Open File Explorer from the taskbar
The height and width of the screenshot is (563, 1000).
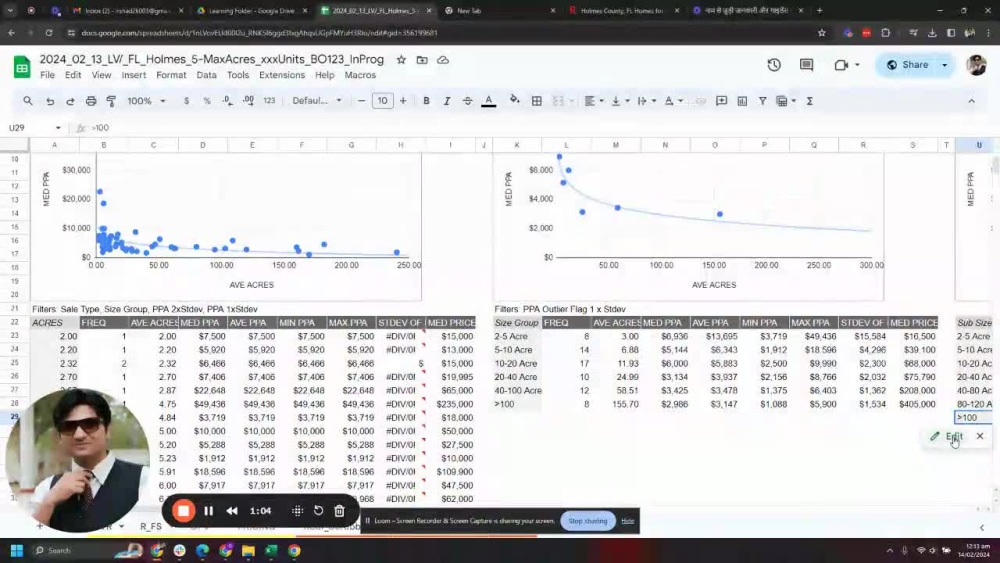pyautogui.click(x=248, y=550)
